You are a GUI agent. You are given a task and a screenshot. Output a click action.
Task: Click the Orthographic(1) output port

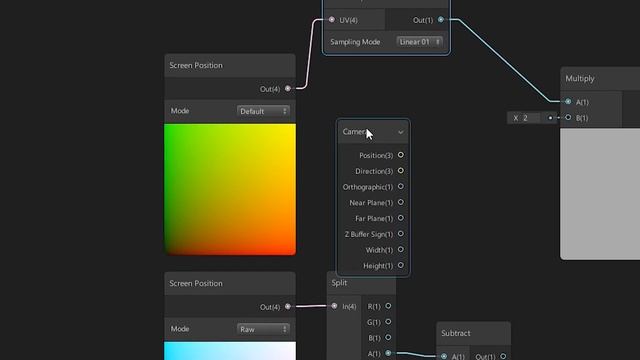(401, 186)
